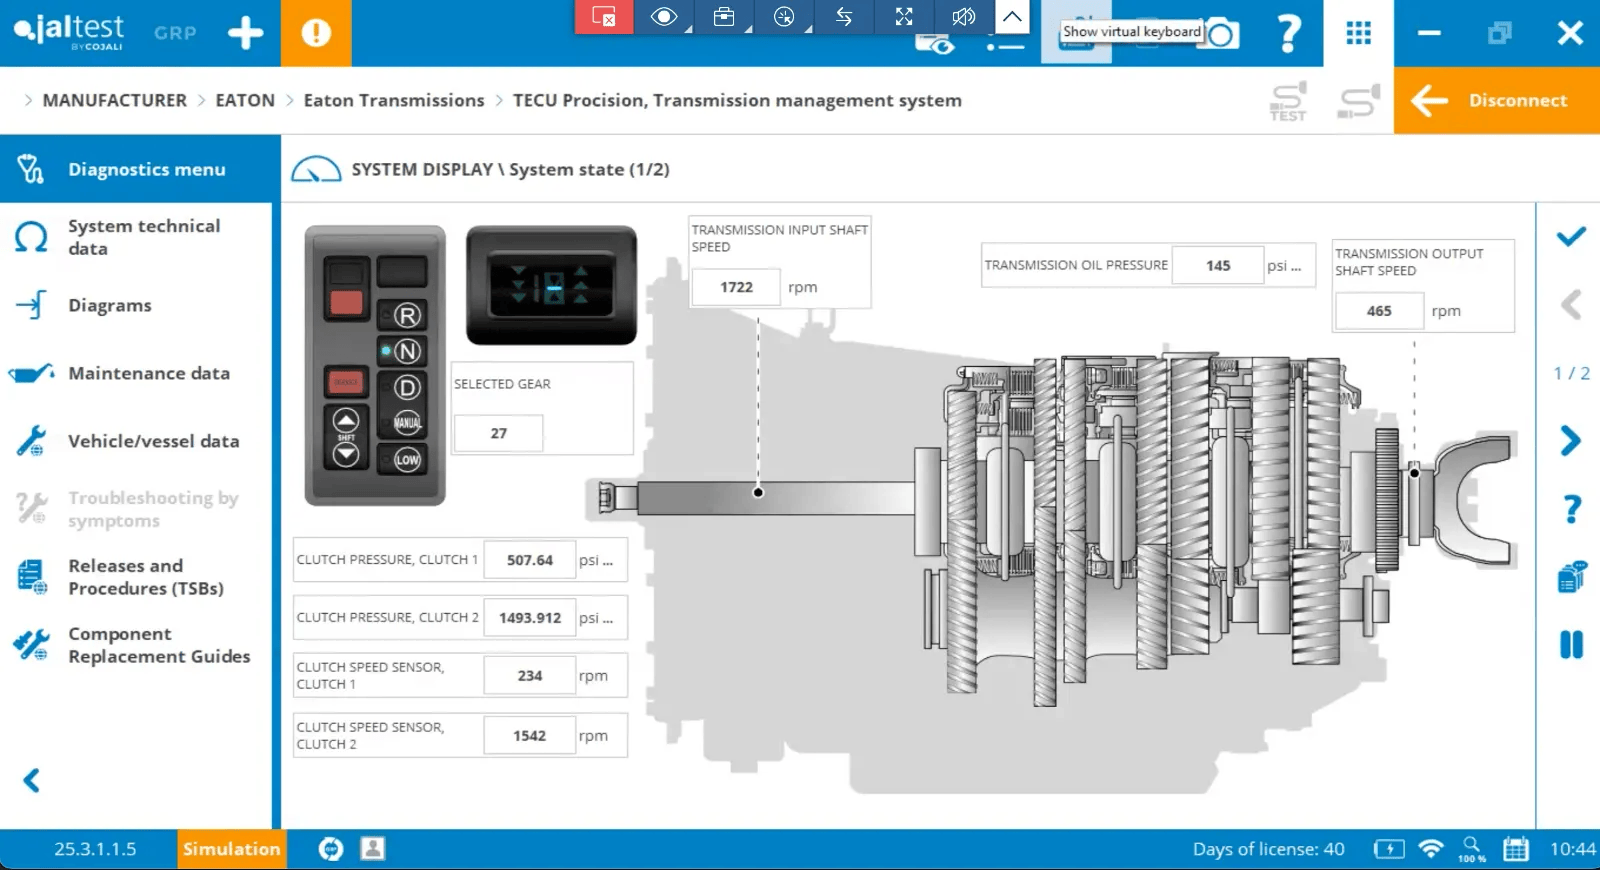The image size is (1600, 870).
Task: Open the eye view options dropdown
Action: click(664, 16)
